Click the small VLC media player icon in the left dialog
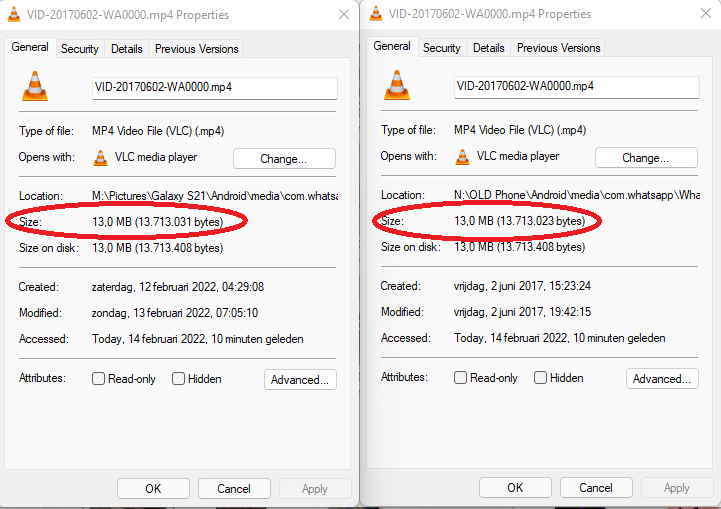 pyautogui.click(x=100, y=157)
